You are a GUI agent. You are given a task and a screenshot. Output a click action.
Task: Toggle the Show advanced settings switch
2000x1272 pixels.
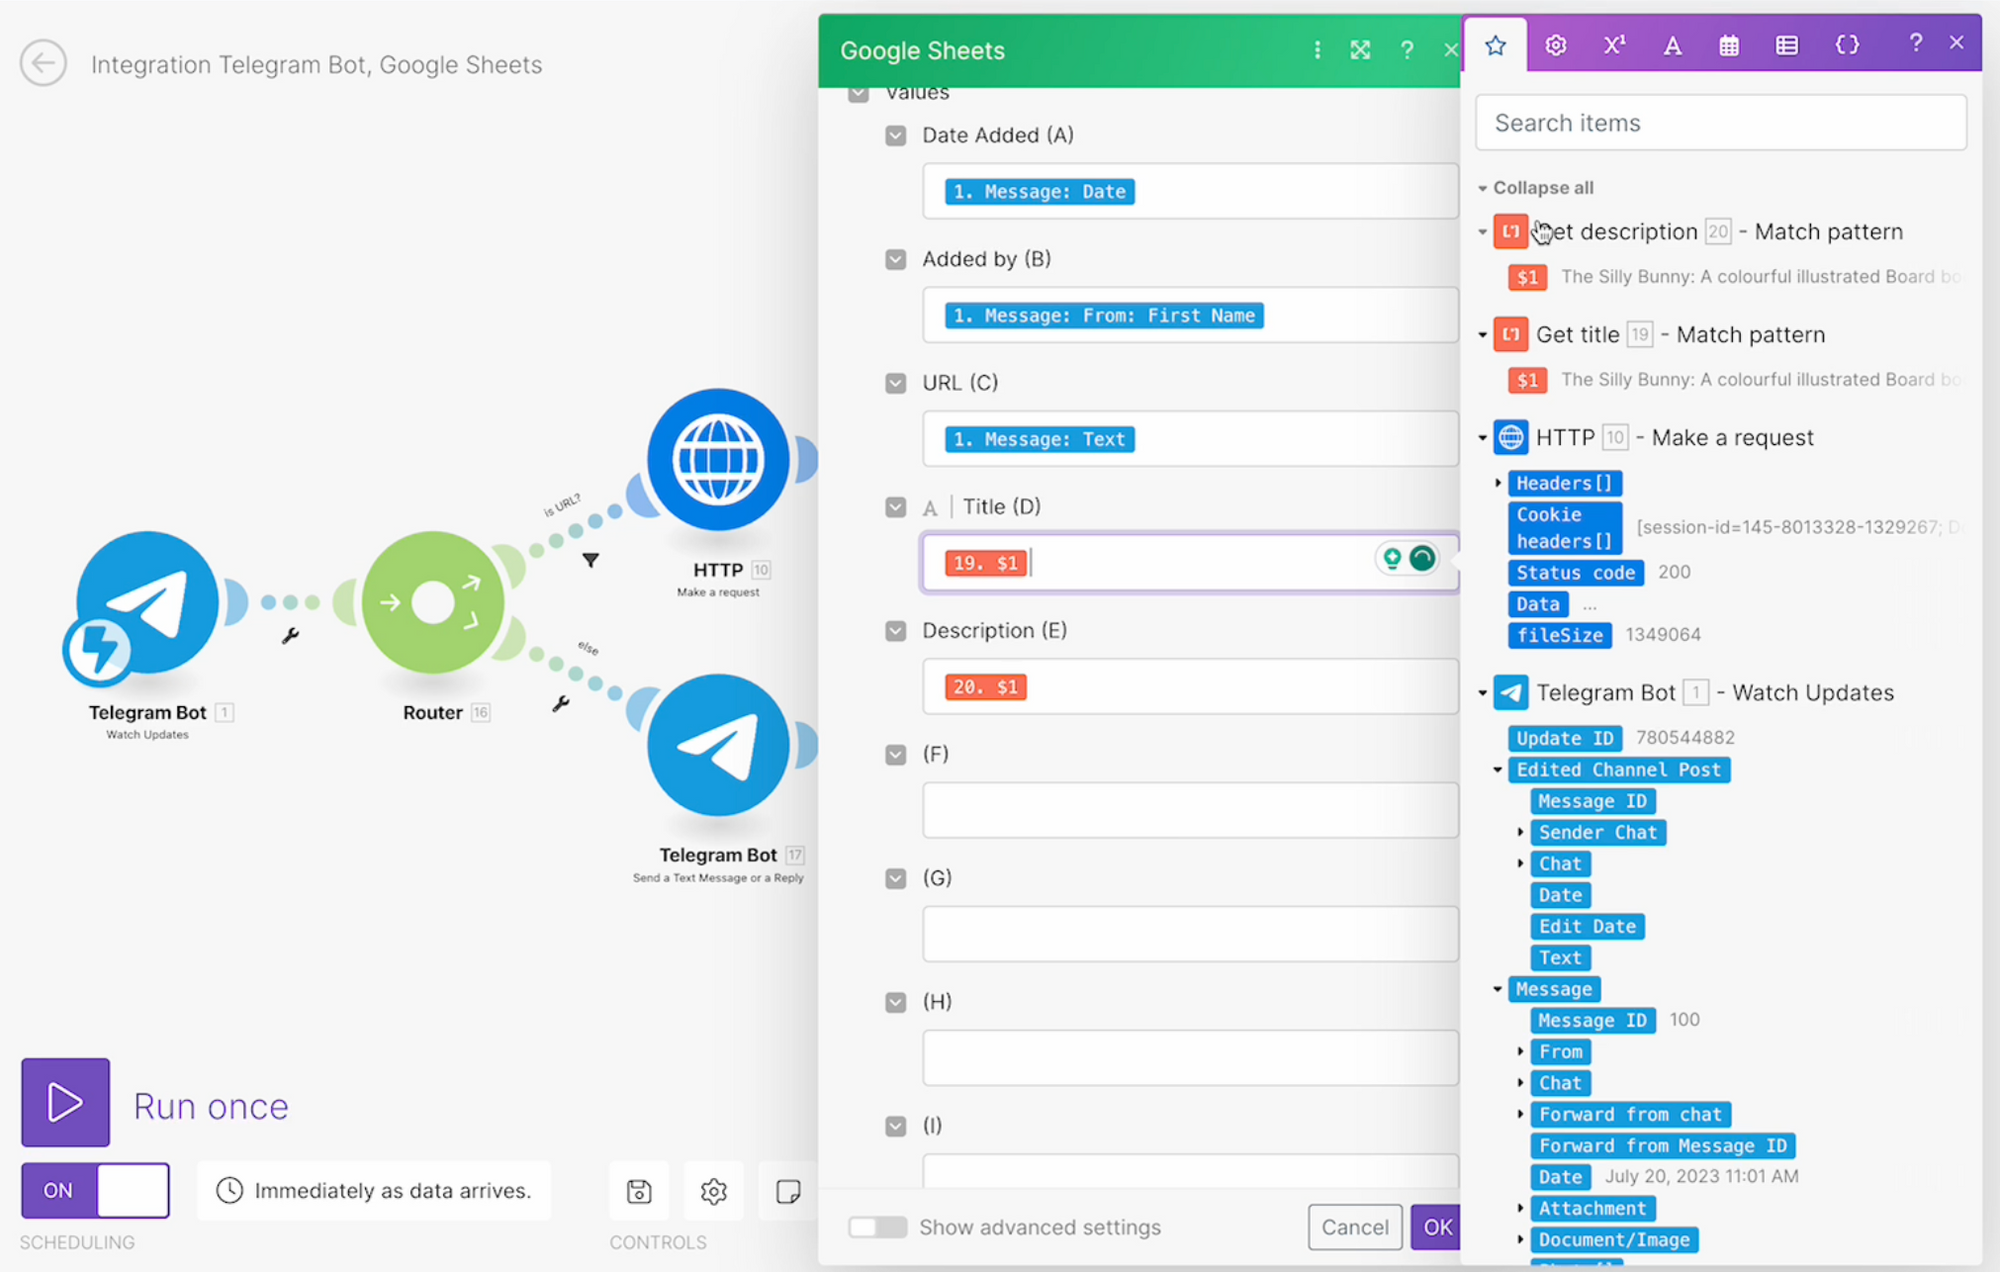point(875,1227)
